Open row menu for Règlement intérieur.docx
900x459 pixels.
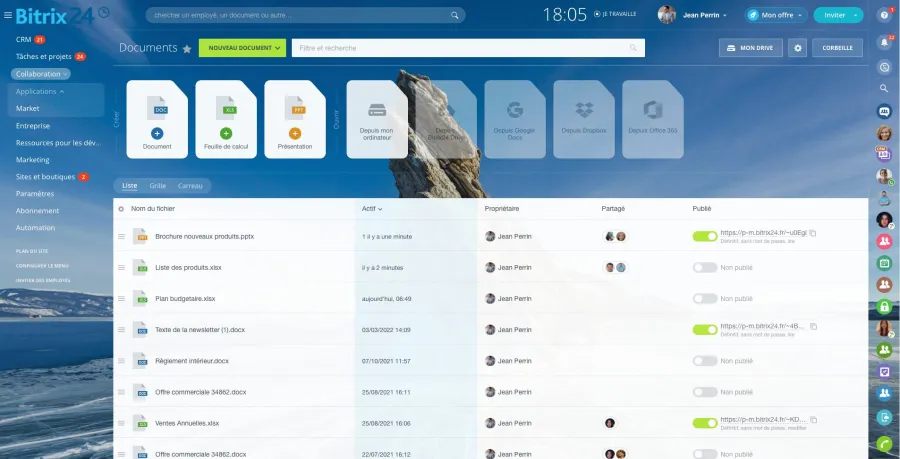pos(121,361)
